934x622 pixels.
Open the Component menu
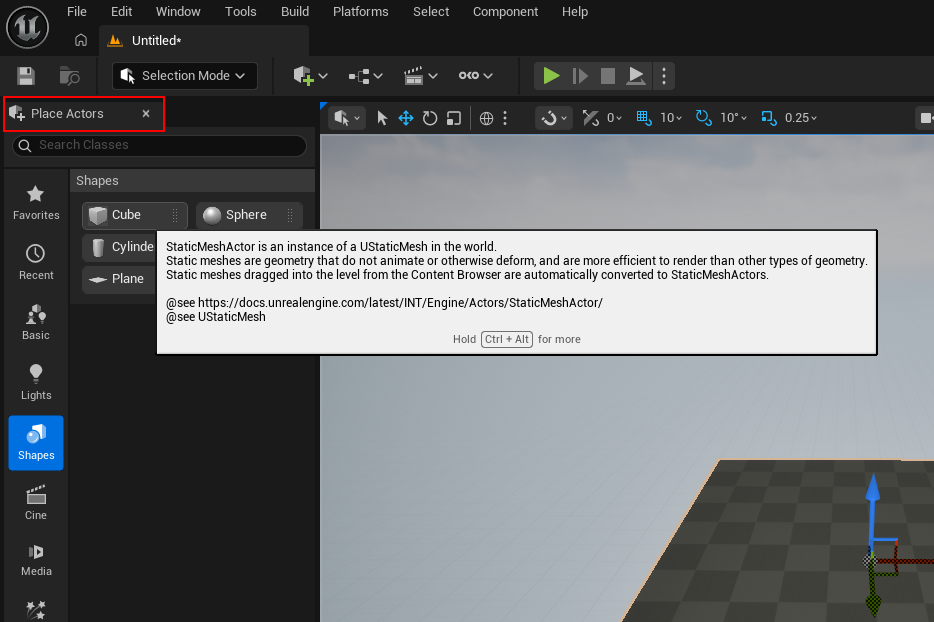coord(505,12)
